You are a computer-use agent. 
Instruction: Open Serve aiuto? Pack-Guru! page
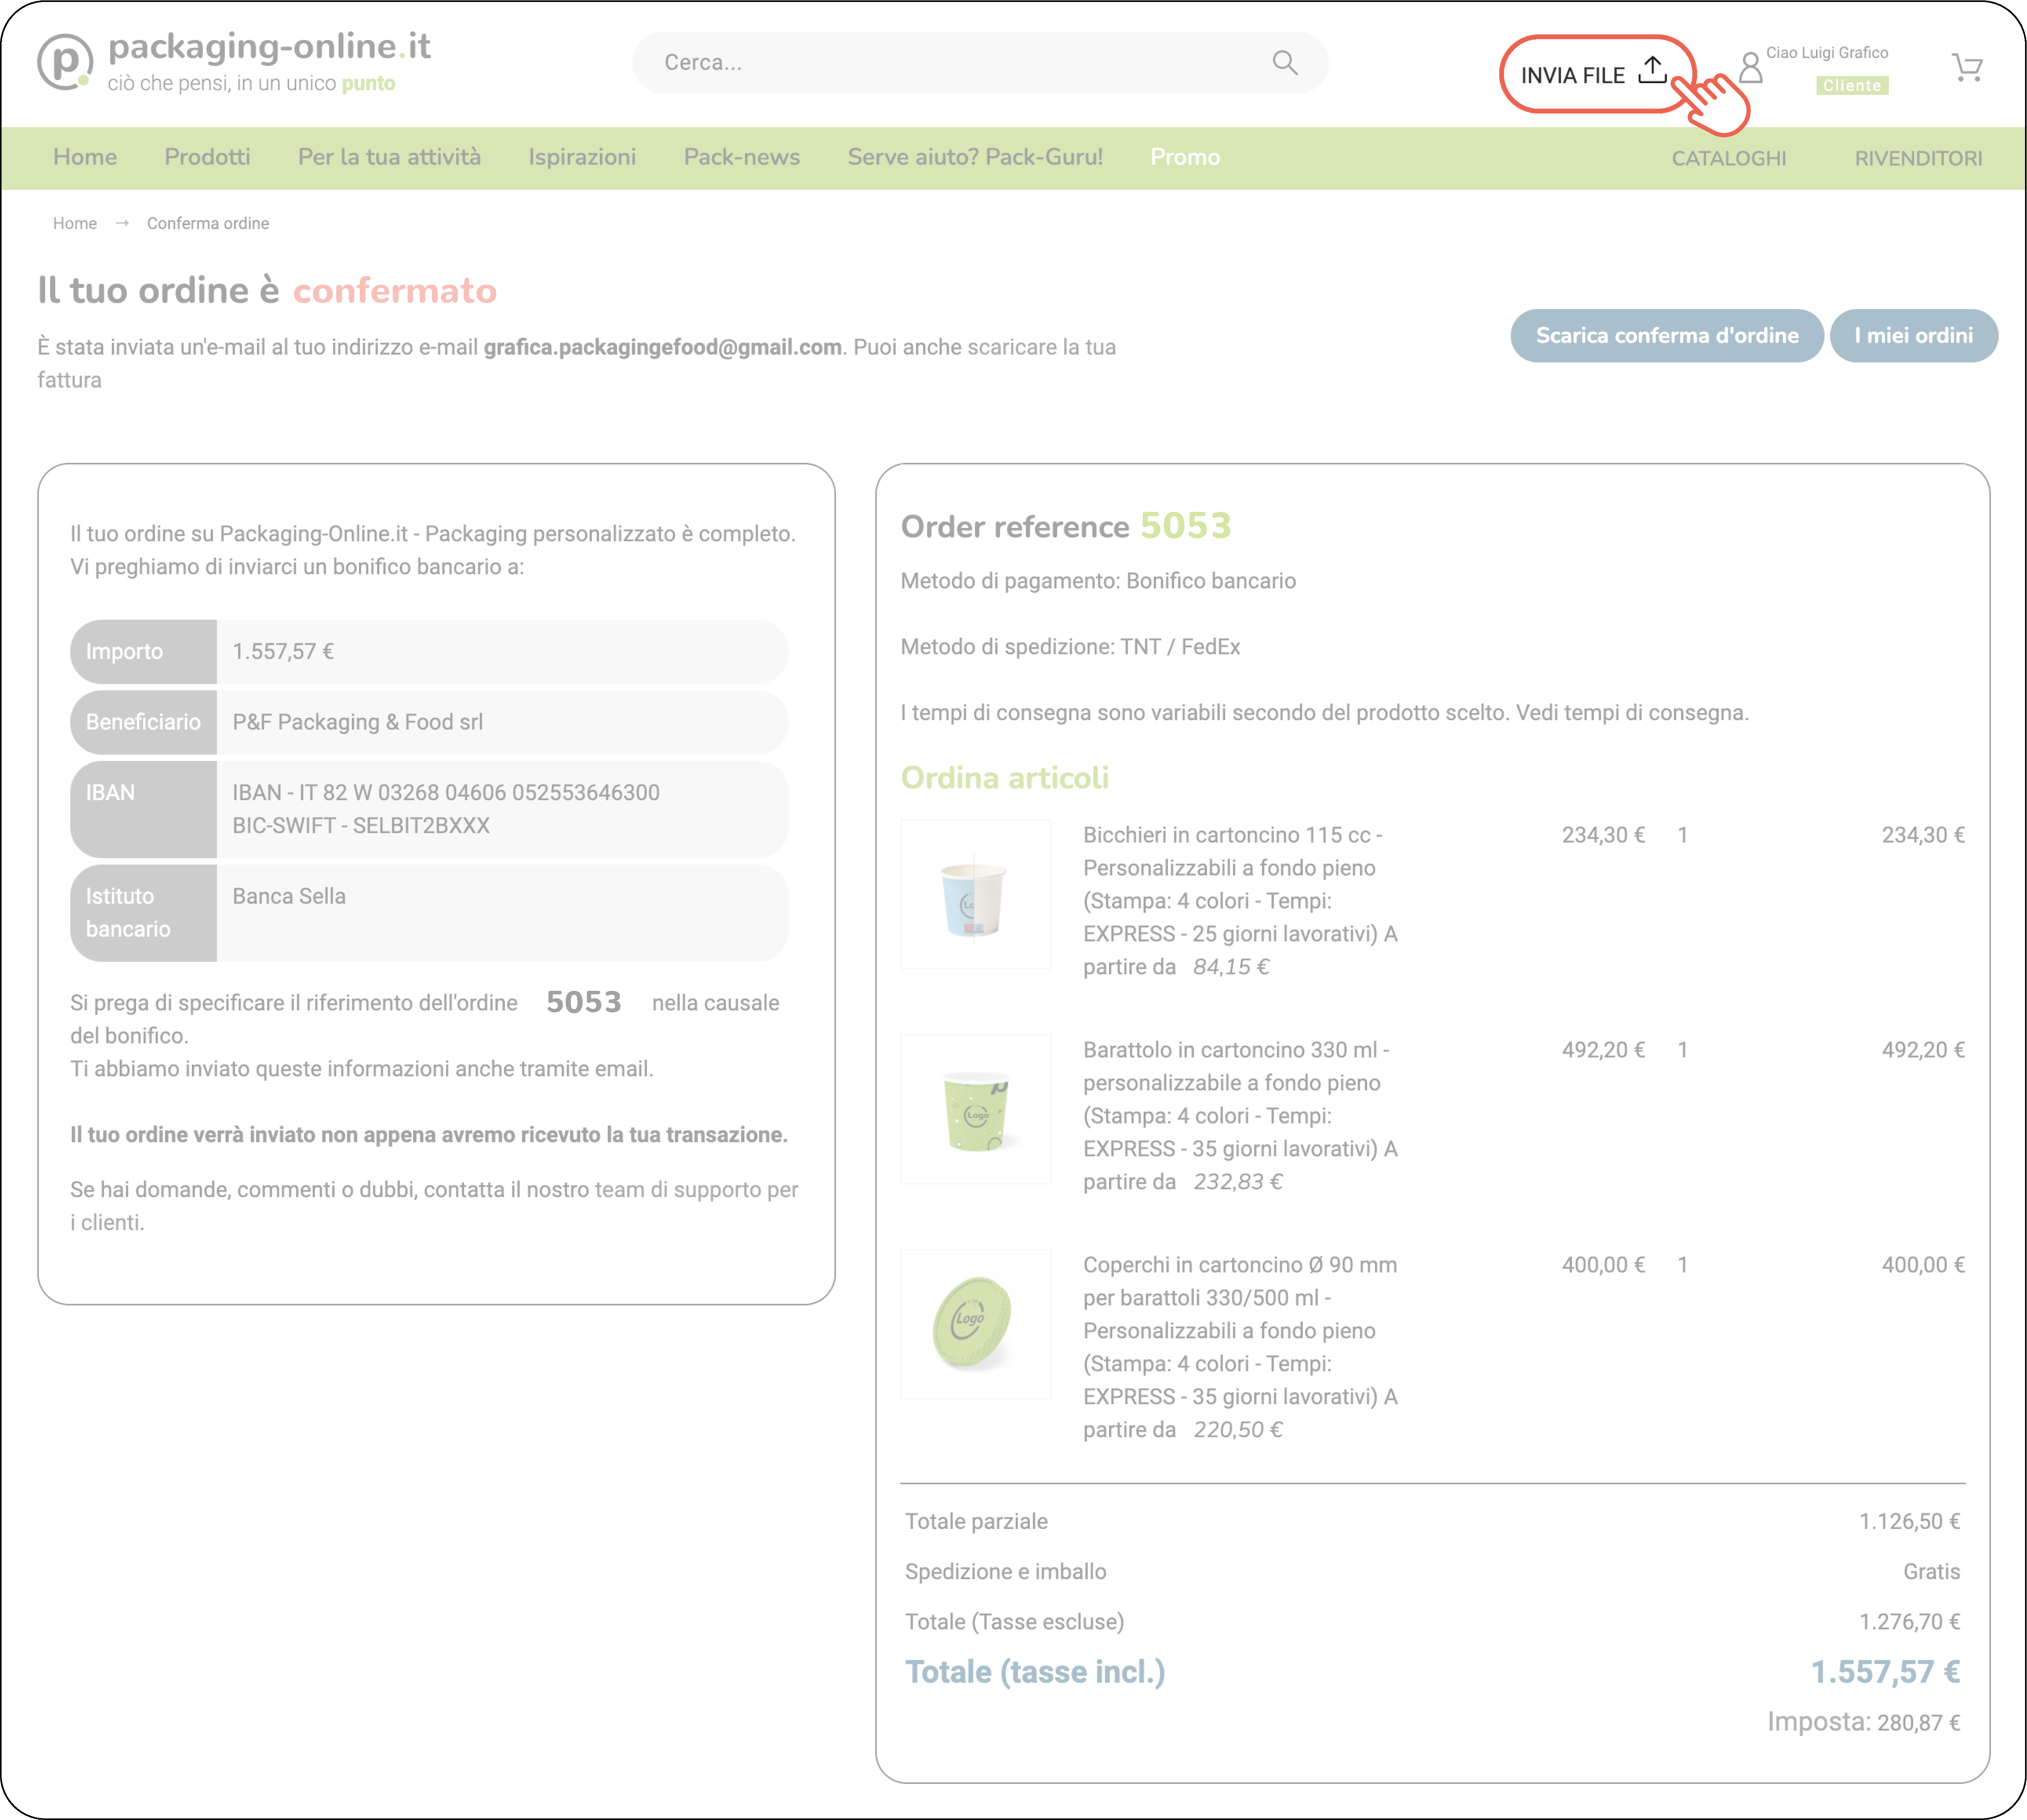[974, 157]
